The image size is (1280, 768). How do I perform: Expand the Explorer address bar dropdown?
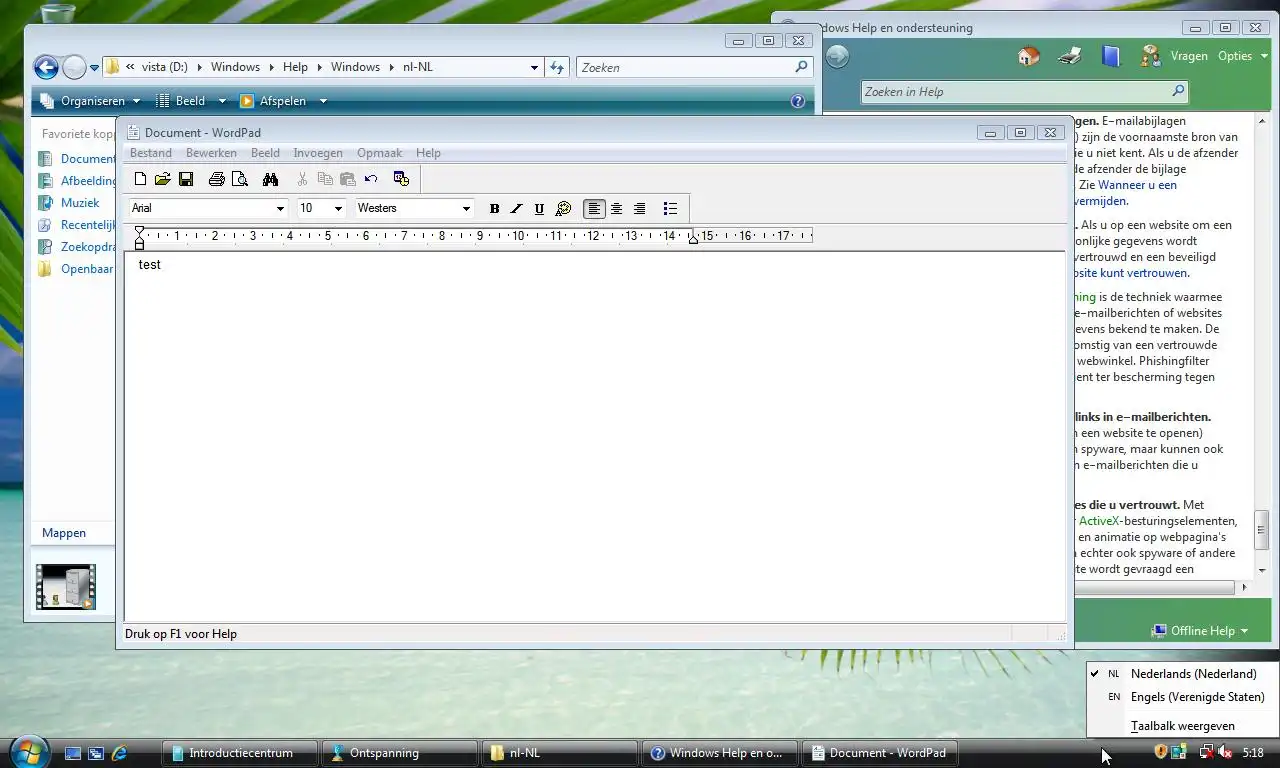pyautogui.click(x=534, y=68)
